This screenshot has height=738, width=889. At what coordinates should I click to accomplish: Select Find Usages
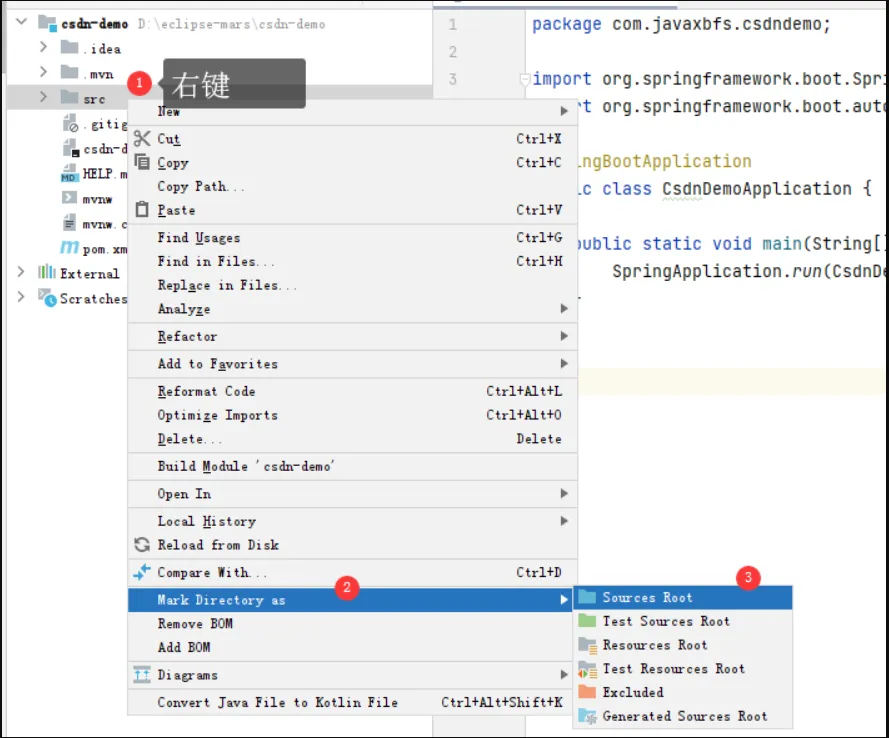pos(353,237)
